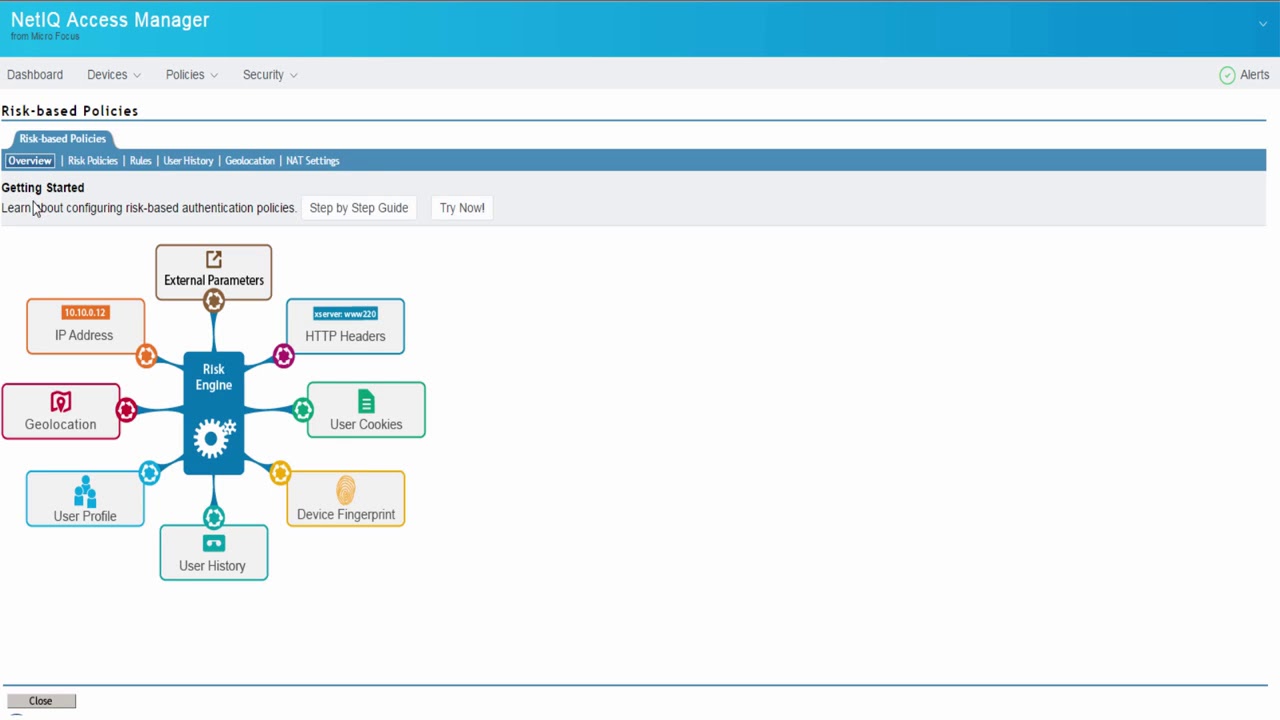Go to the Dashboard menu item
The height and width of the screenshot is (720, 1280).
pos(35,75)
